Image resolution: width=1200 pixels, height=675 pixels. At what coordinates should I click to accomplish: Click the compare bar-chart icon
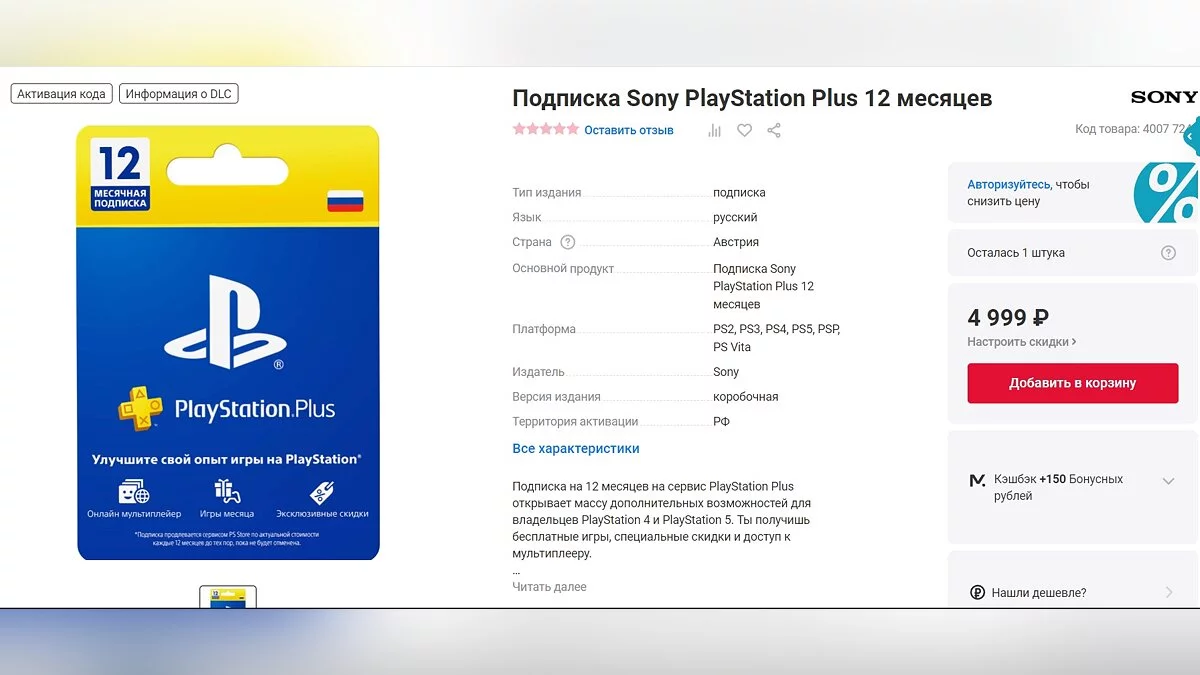click(x=714, y=130)
